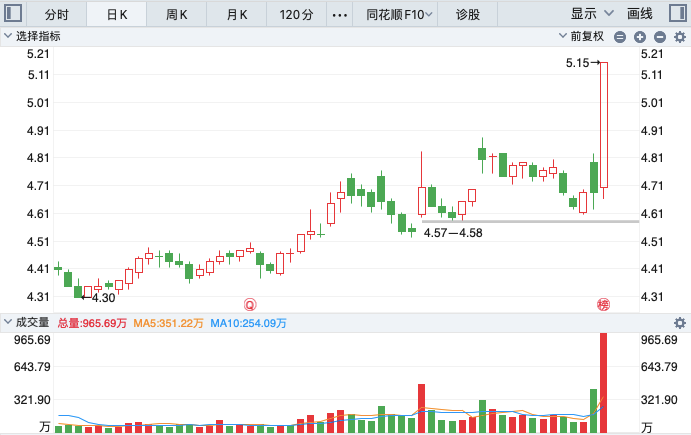This screenshot has height=435, width=691.
Task: Select the tall red limit-up candle at 5.15
Action: tap(604, 125)
